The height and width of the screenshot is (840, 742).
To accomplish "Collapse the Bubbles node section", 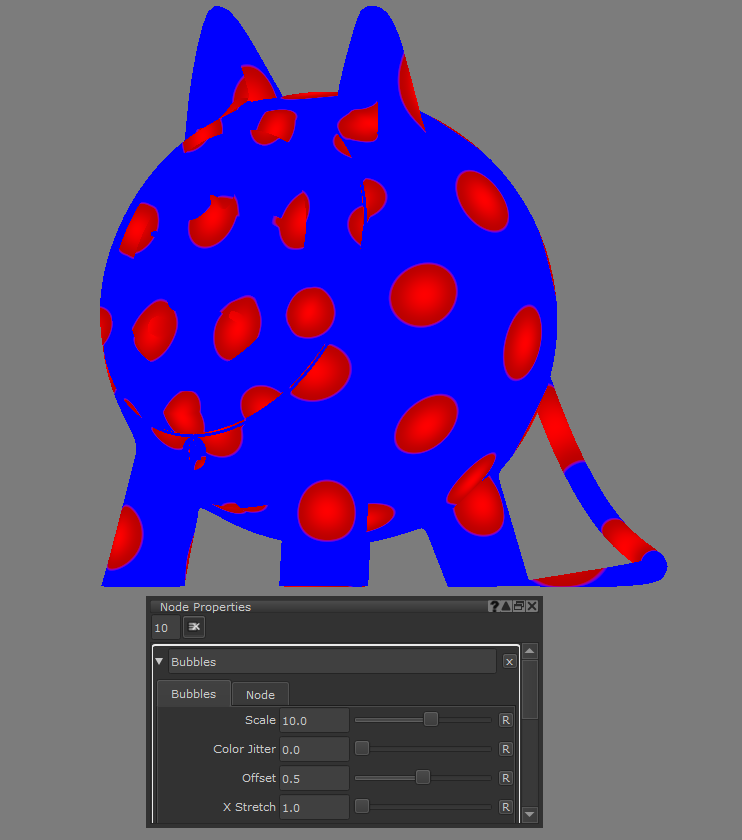I will pyautogui.click(x=160, y=662).
